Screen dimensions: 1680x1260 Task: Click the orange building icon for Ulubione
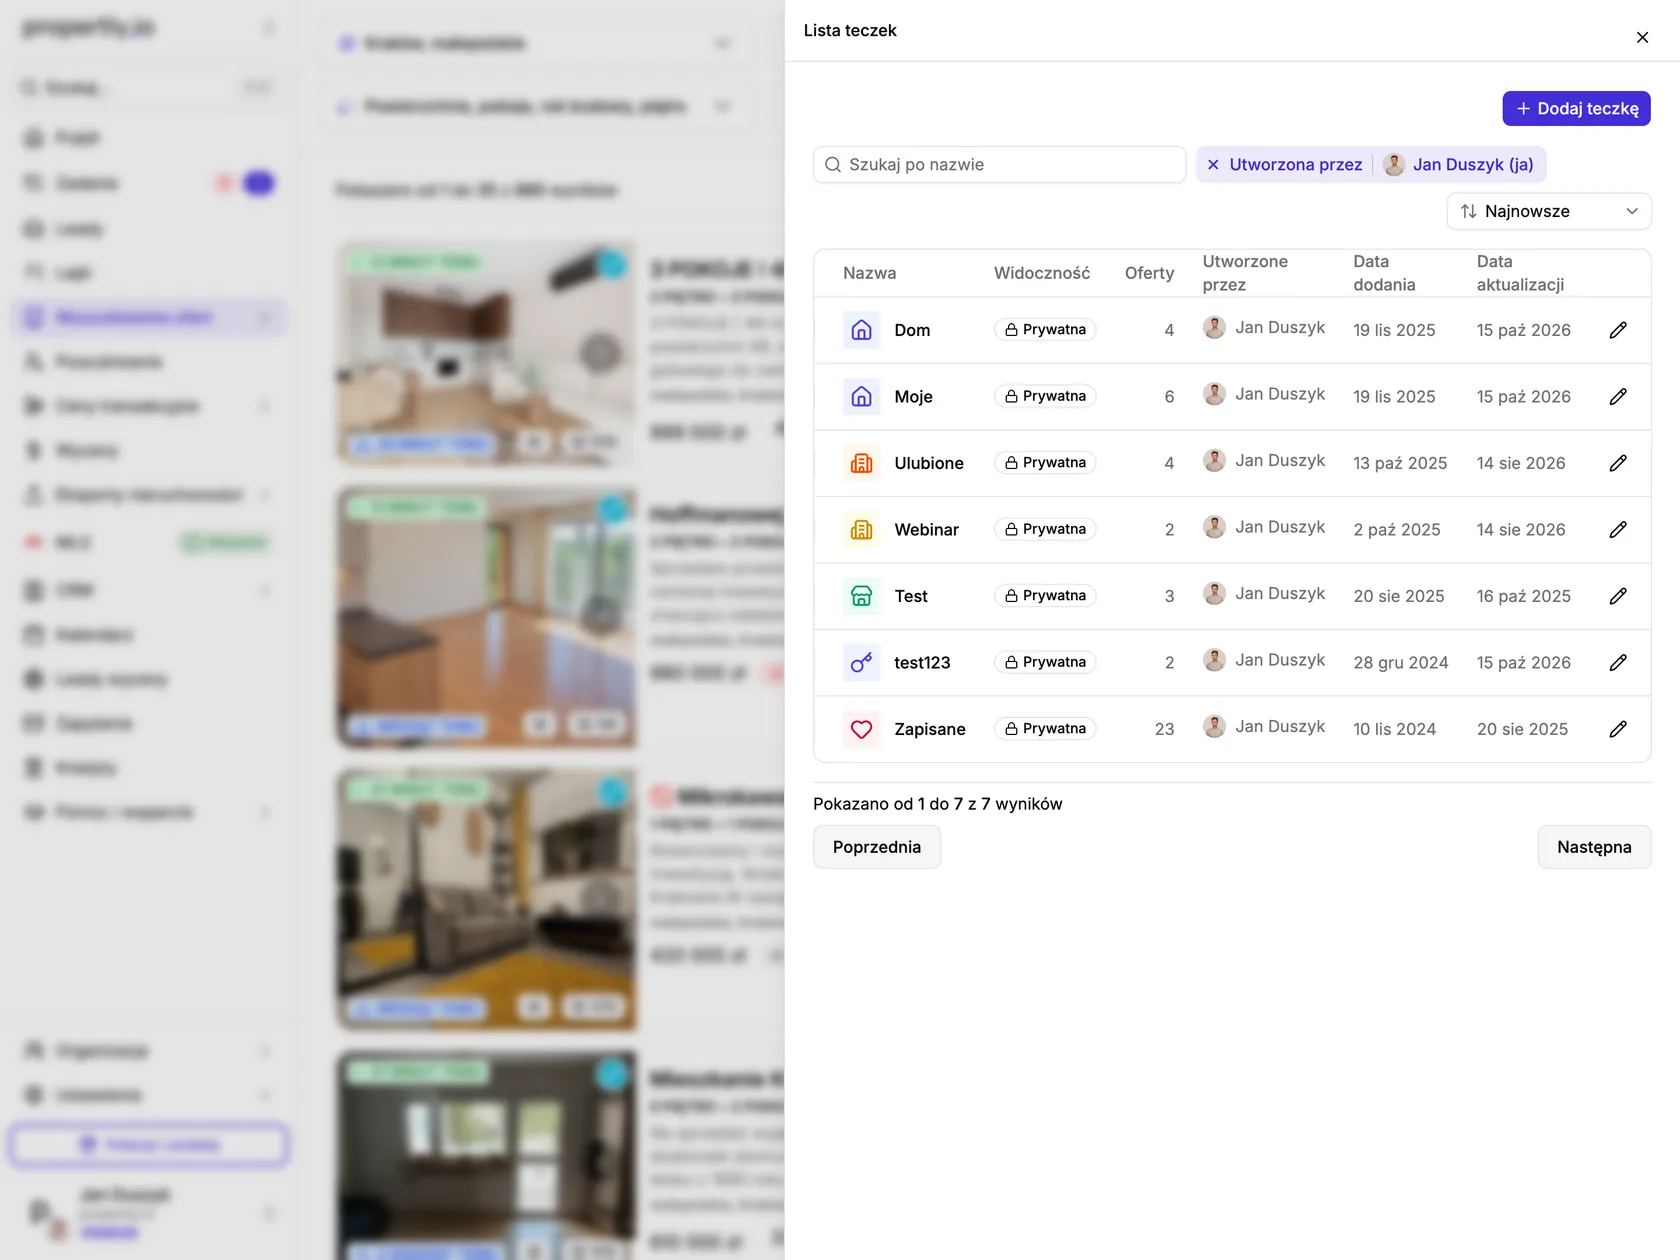(x=861, y=463)
